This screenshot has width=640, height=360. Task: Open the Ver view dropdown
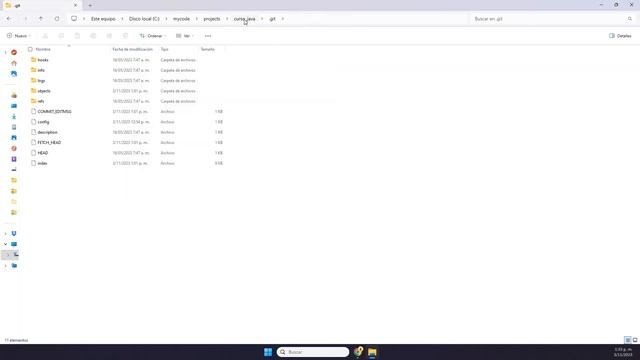[x=184, y=36]
